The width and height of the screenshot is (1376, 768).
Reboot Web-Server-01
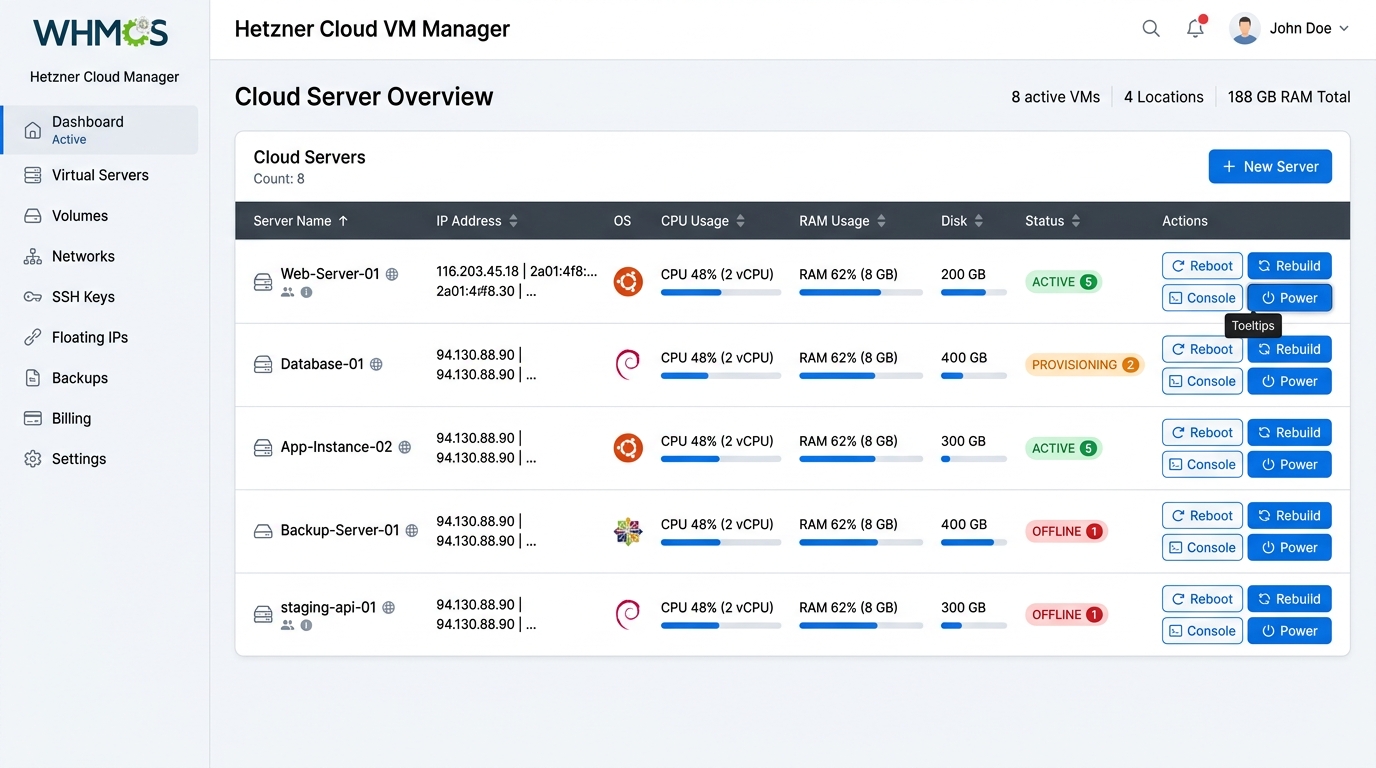tap(1202, 266)
